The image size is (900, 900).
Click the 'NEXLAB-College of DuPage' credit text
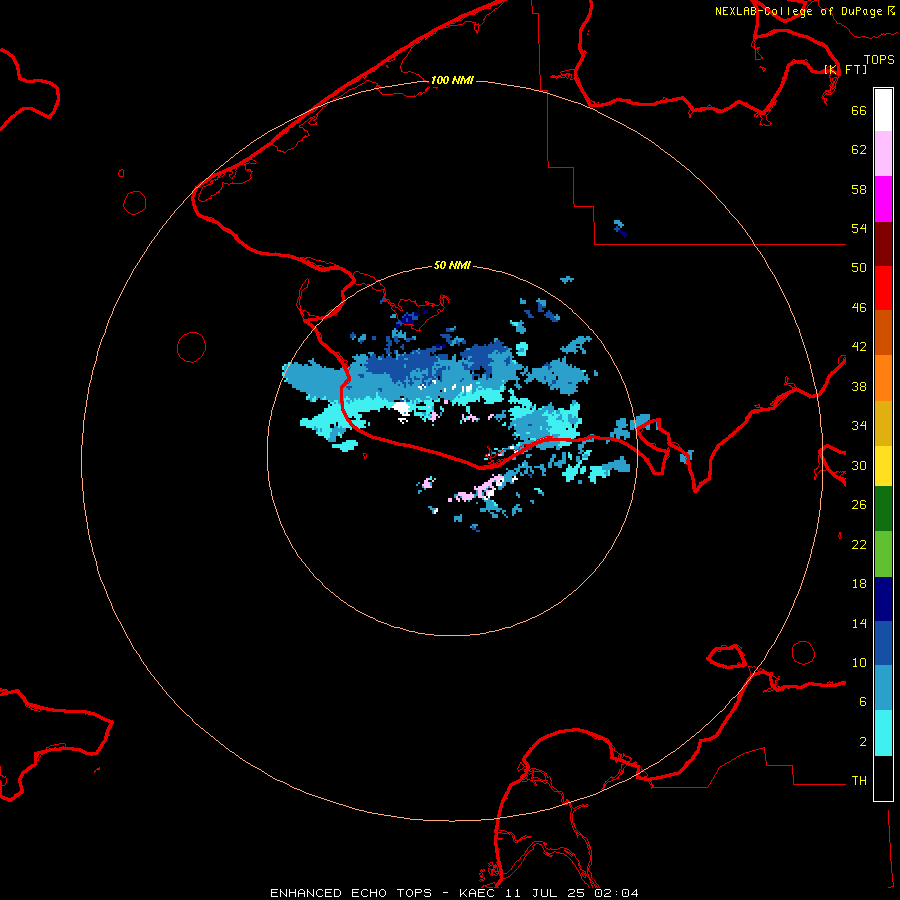click(x=798, y=11)
